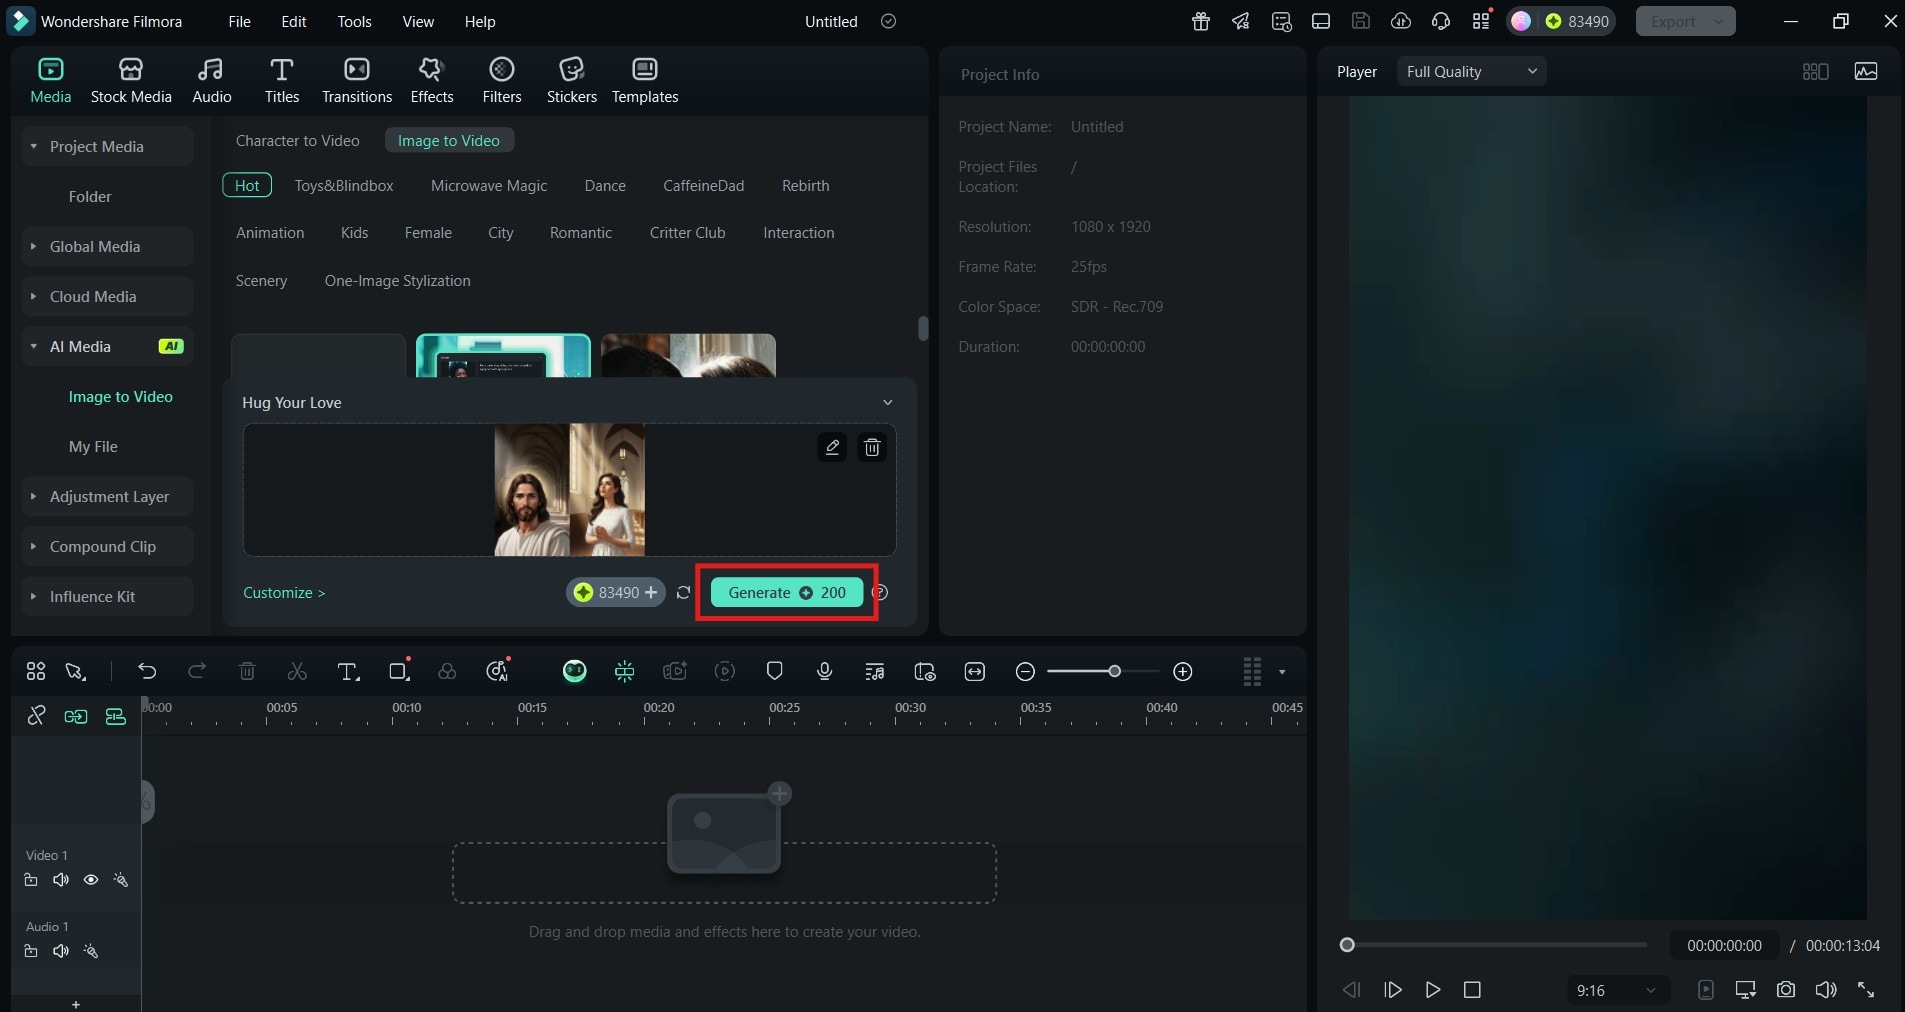The height and width of the screenshot is (1012, 1905).
Task: Click the timeline delete trash icon
Action: pos(247,671)
